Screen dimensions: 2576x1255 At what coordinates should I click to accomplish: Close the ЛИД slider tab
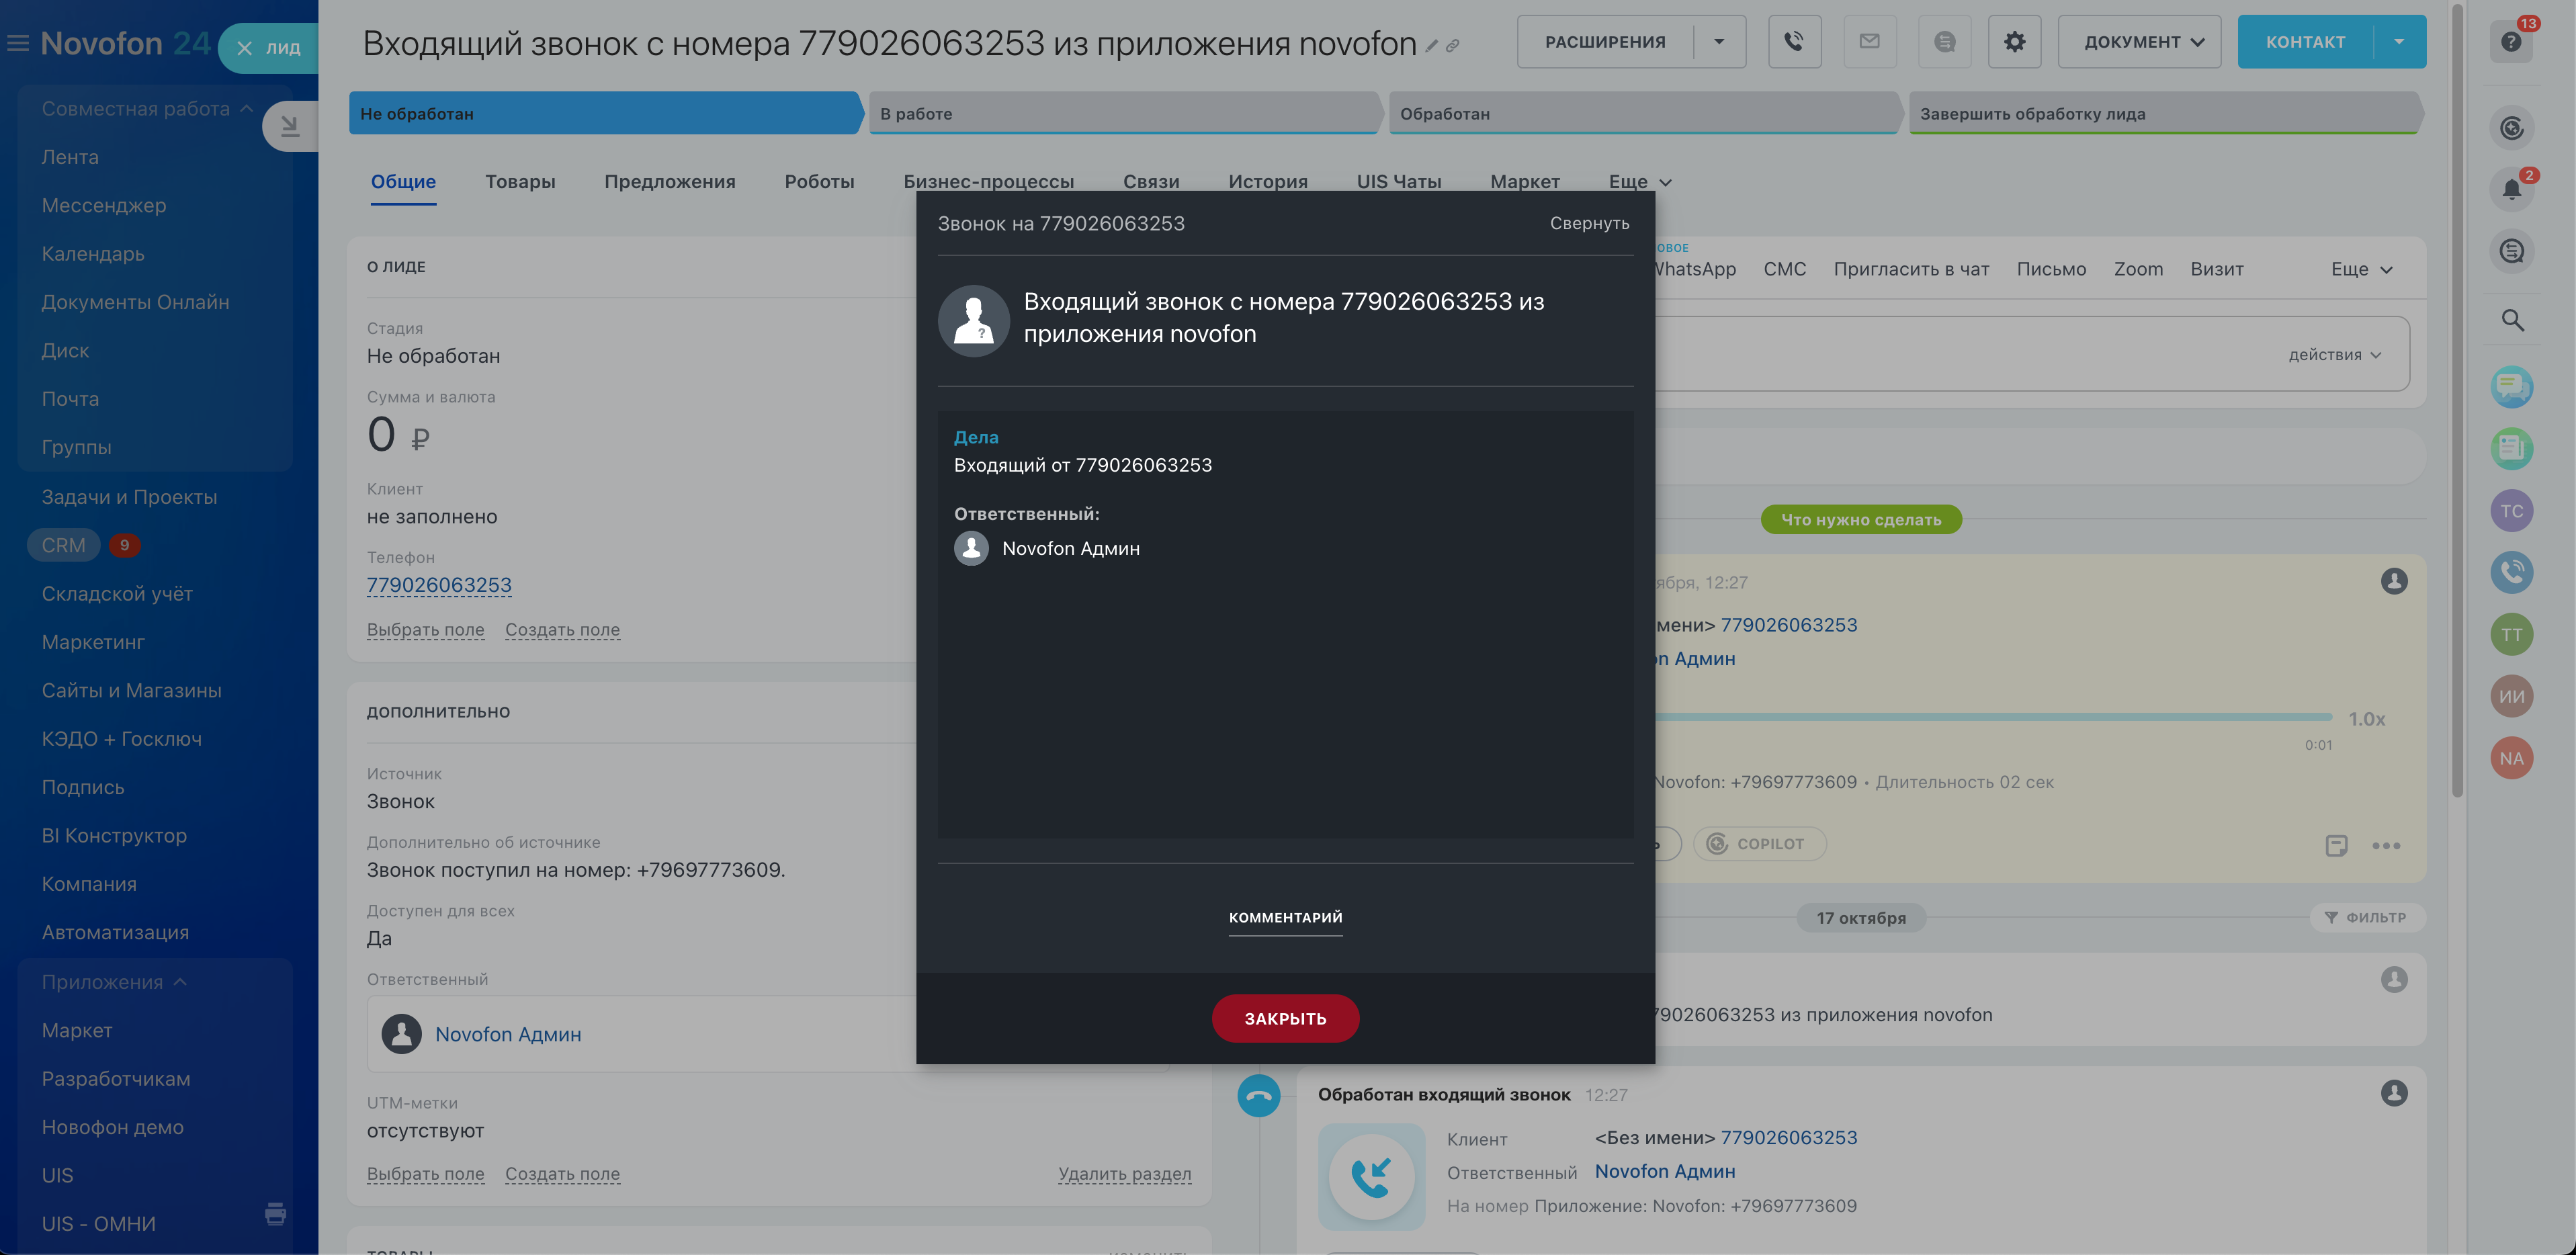pos(244,48)
